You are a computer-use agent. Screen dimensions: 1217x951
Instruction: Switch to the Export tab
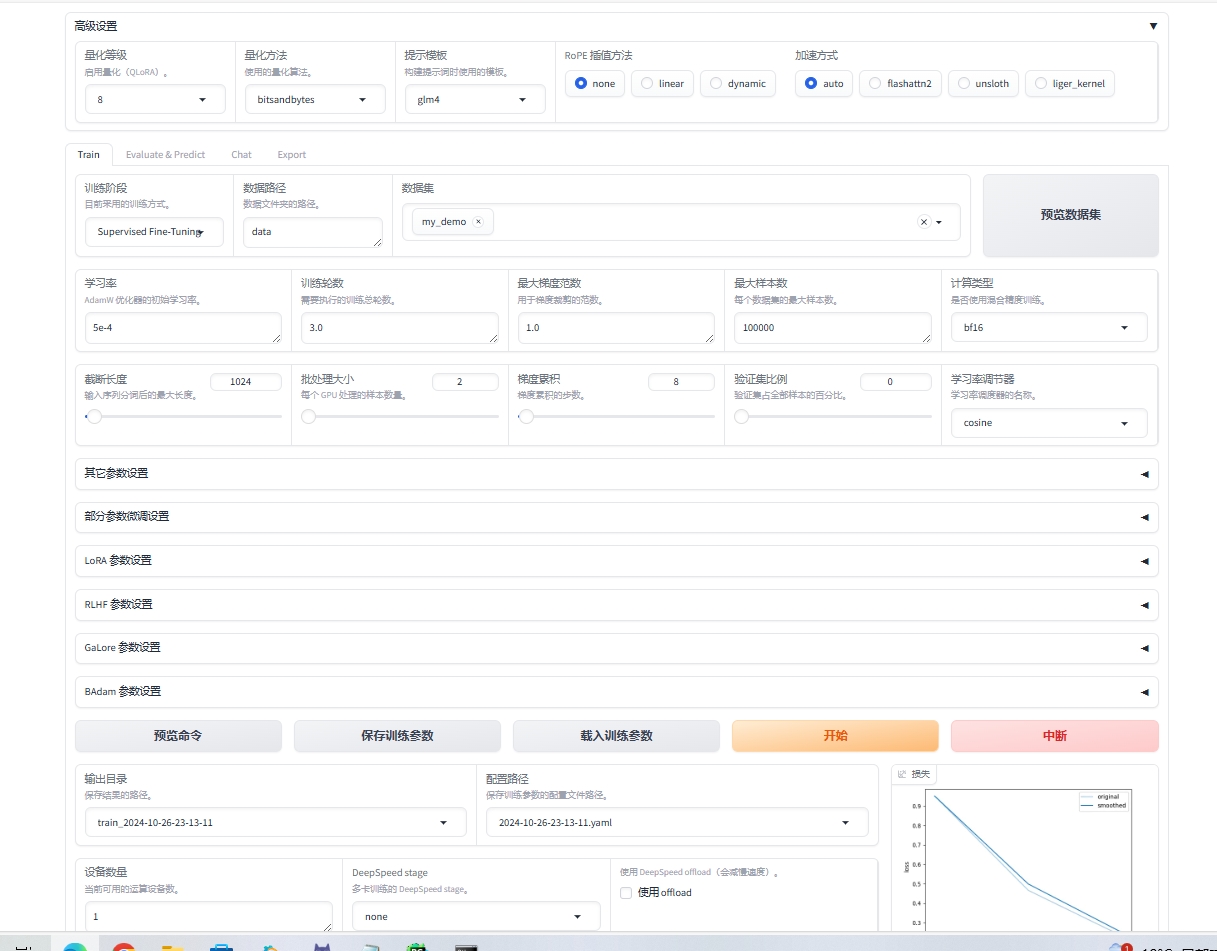tap(291, 155)
